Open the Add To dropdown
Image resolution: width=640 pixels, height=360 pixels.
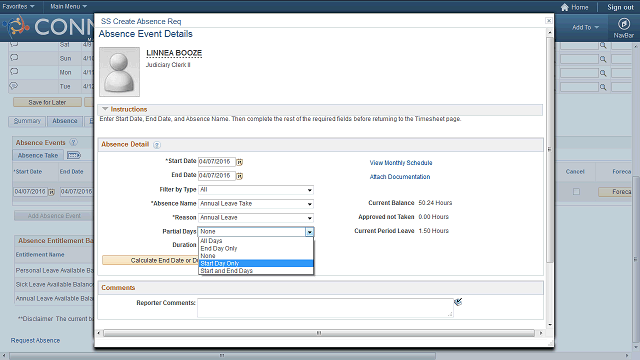(x=585, y=27)
